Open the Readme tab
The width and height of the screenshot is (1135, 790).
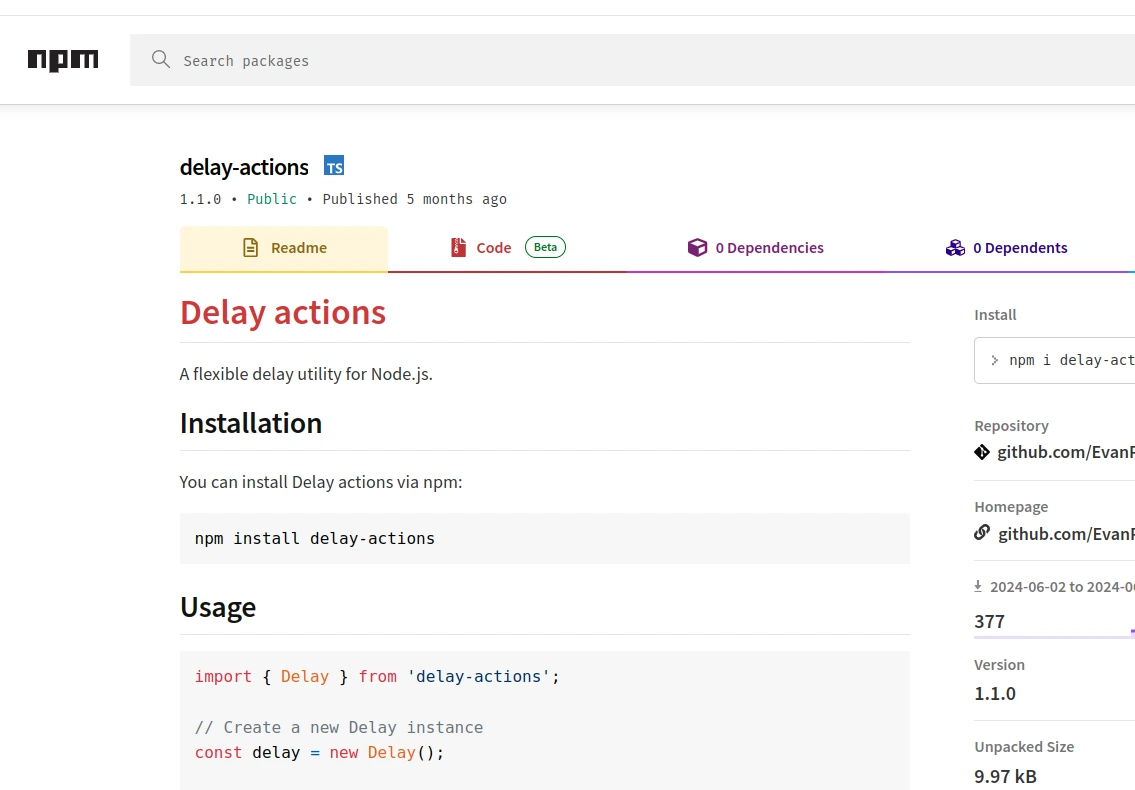pos(284,248)
